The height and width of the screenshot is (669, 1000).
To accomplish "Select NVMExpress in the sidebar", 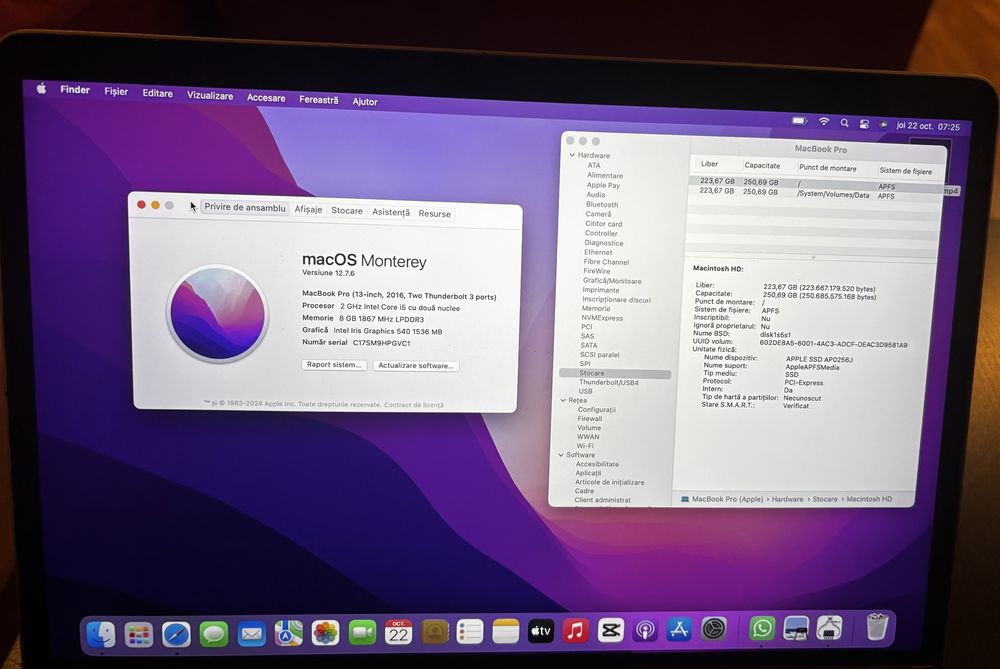I will point(602,318).
